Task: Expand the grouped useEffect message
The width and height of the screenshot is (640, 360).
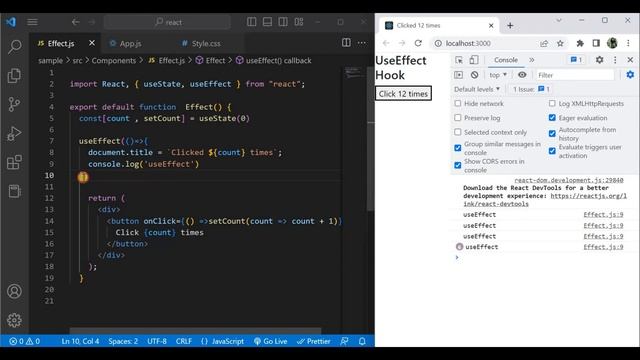Action: pyautogui.click(x=459, y=247)
